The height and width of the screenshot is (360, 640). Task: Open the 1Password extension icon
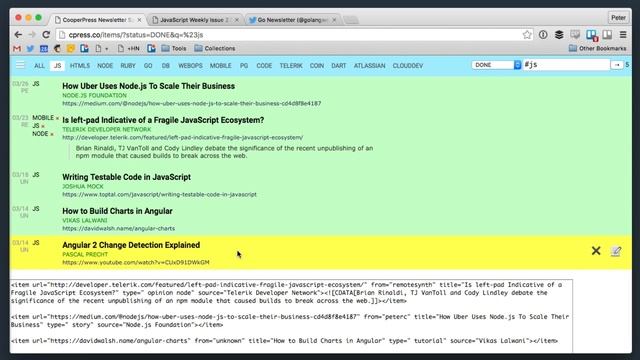543,35
